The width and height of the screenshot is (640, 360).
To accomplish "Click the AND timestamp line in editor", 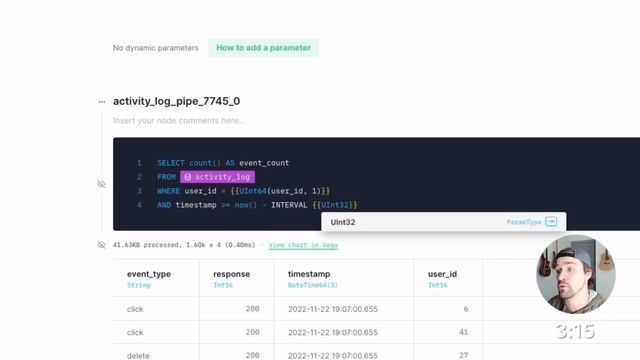I will (x=257, y=205).
